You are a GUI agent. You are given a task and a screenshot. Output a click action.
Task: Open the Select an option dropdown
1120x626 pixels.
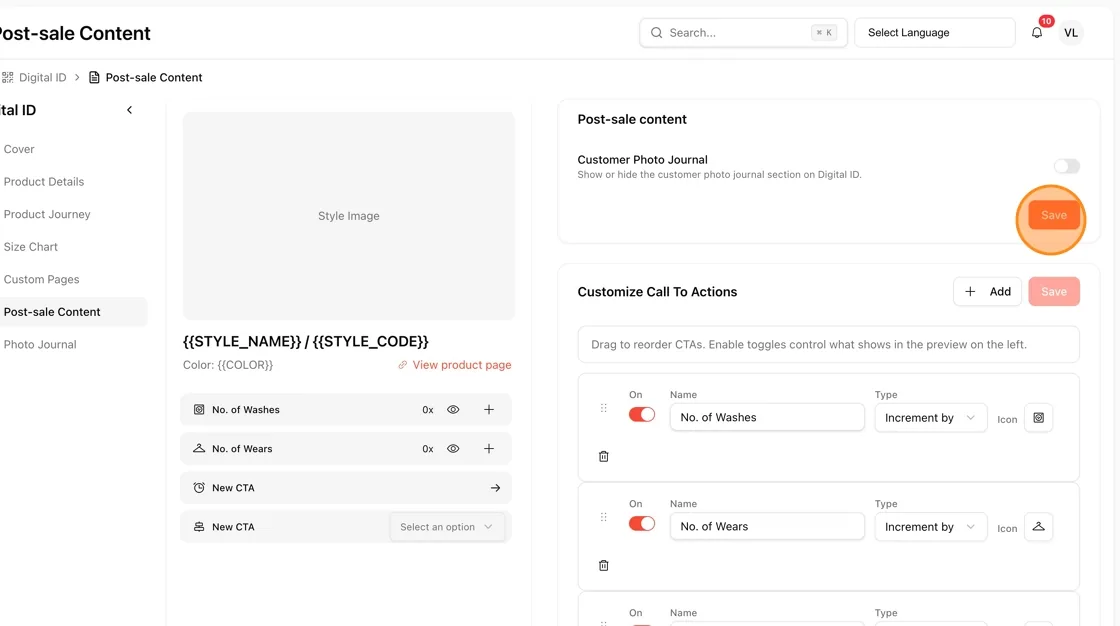point(446,527)
